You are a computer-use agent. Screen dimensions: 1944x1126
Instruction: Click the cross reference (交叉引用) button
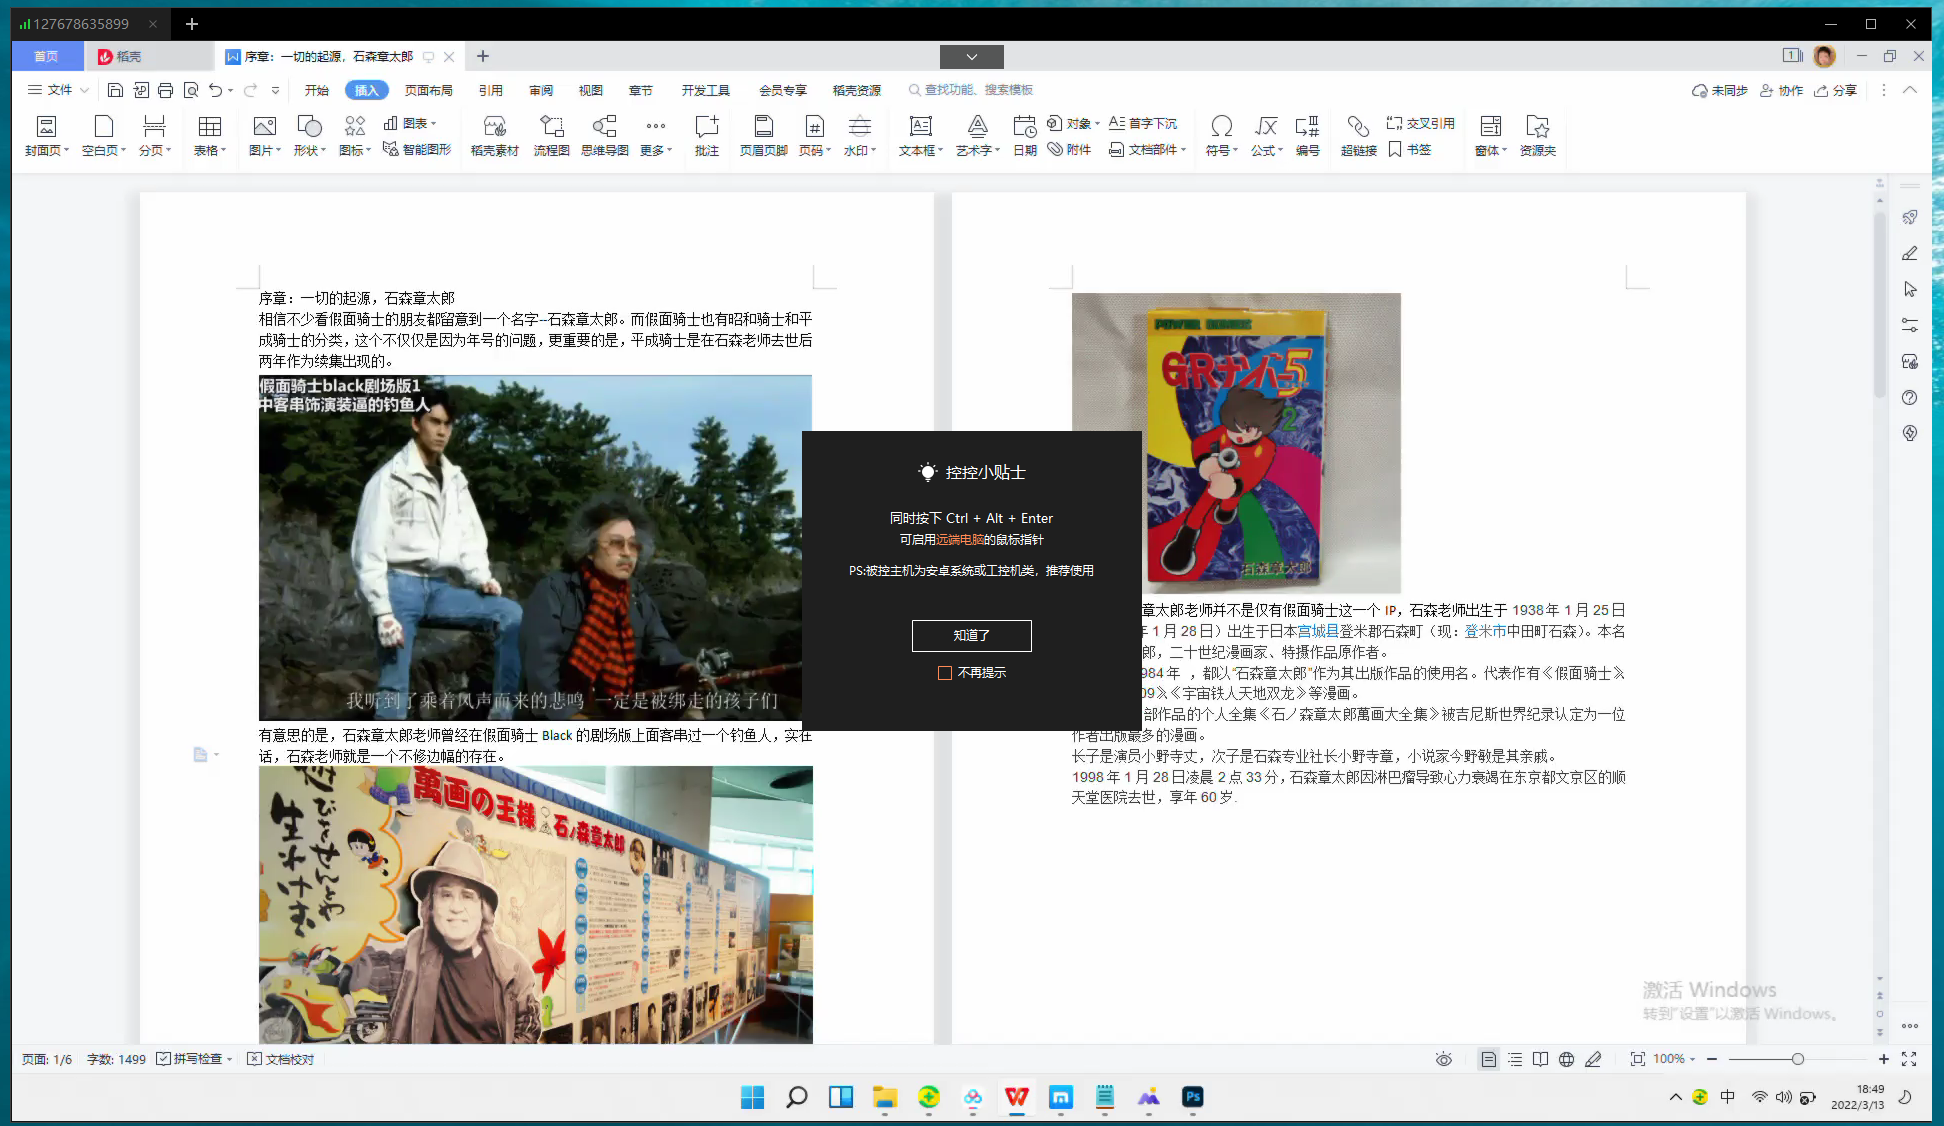pyautogui.click(x=1420, y=123)
